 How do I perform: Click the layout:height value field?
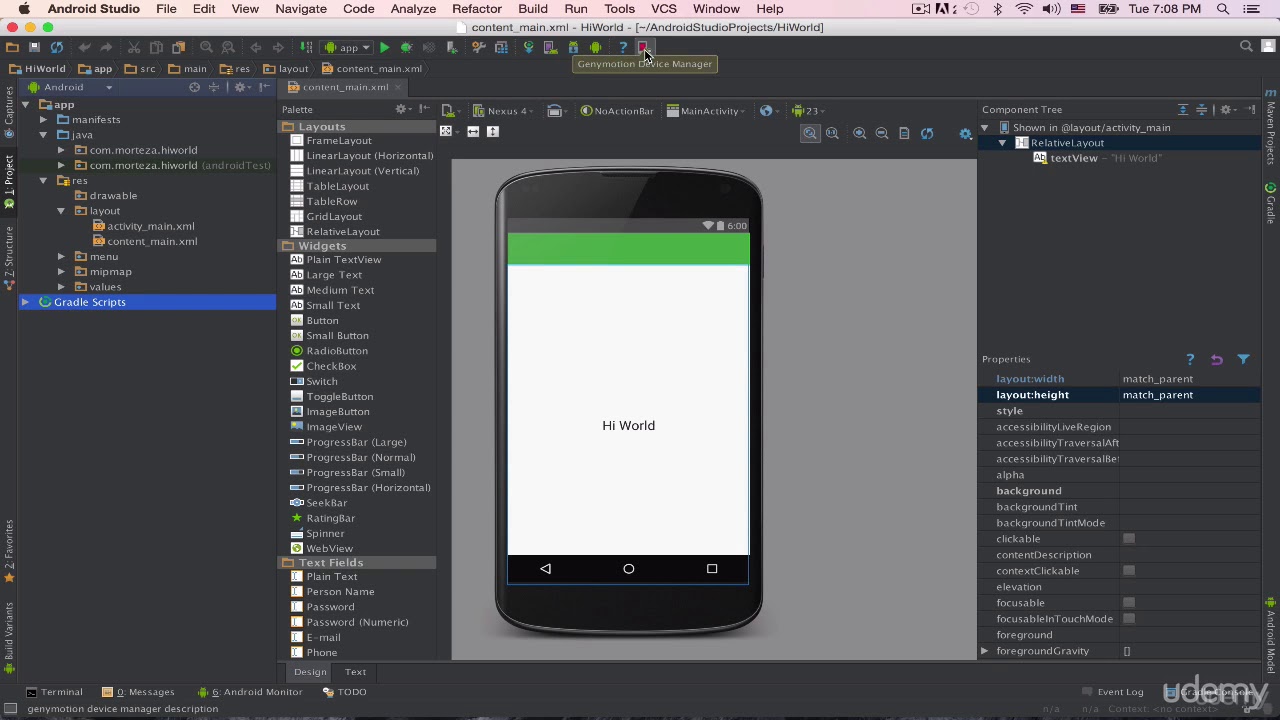1190,395
